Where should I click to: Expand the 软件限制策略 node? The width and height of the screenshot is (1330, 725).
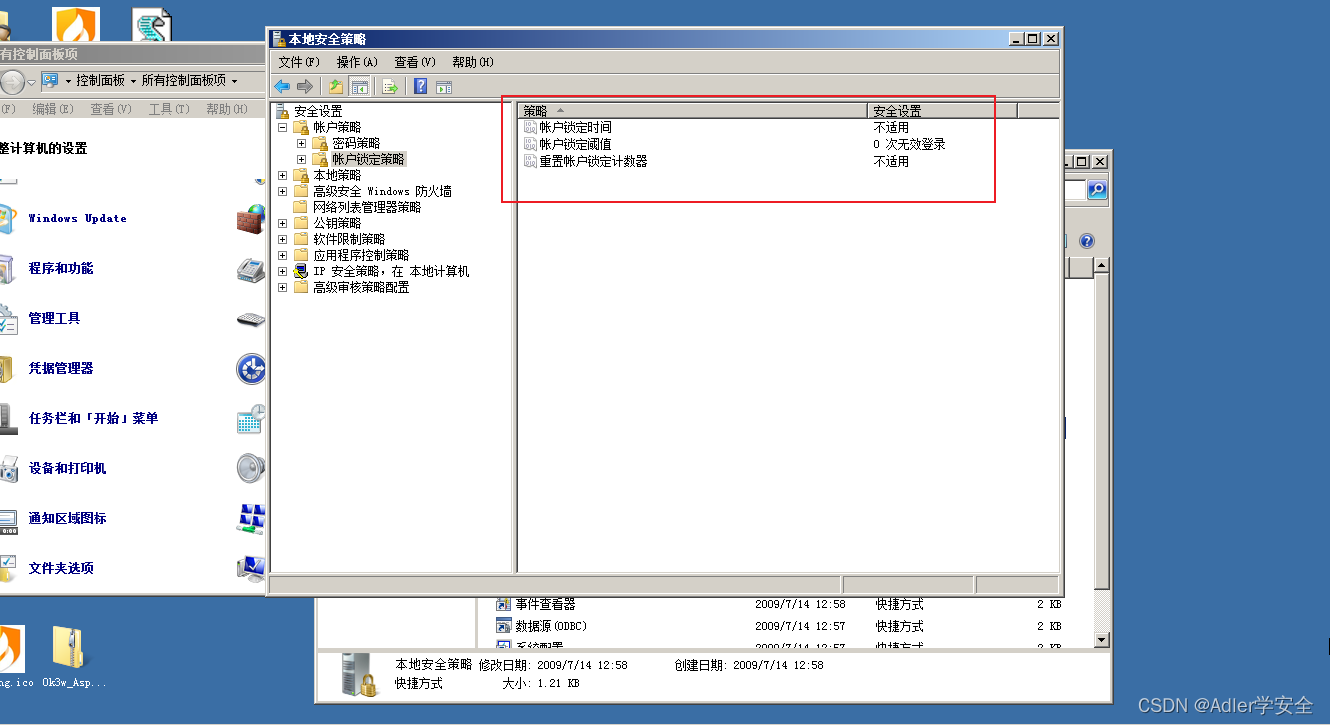pos(283,239)
